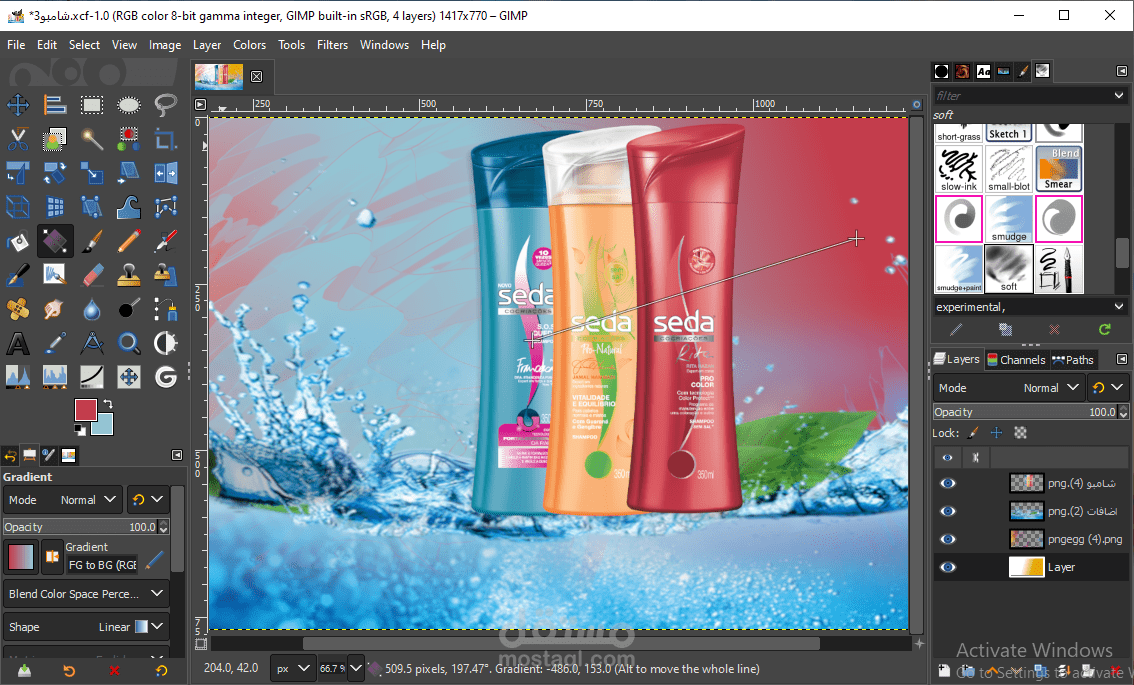Select the Alignment tool
Image resolution: width=1134 pixels, height=685 pixels.
pyautogui.click(x=55, y=105)
